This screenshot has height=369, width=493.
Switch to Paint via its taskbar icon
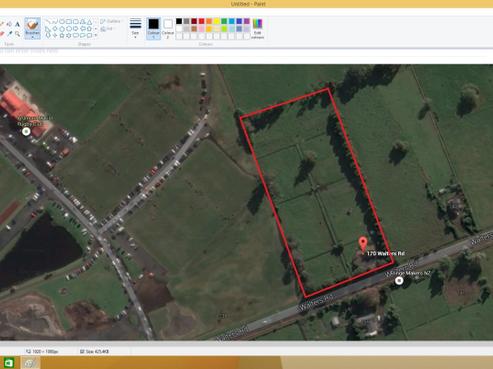[x=31, y=363]
